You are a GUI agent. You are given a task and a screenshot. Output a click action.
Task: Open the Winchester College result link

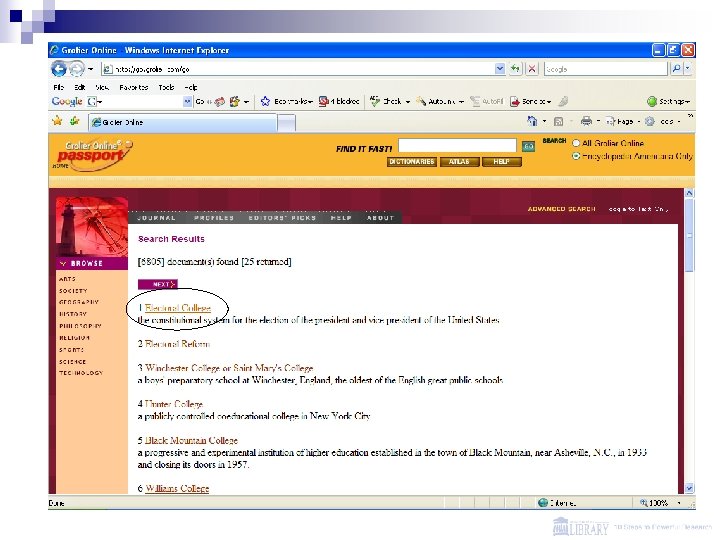coord(229,368)
